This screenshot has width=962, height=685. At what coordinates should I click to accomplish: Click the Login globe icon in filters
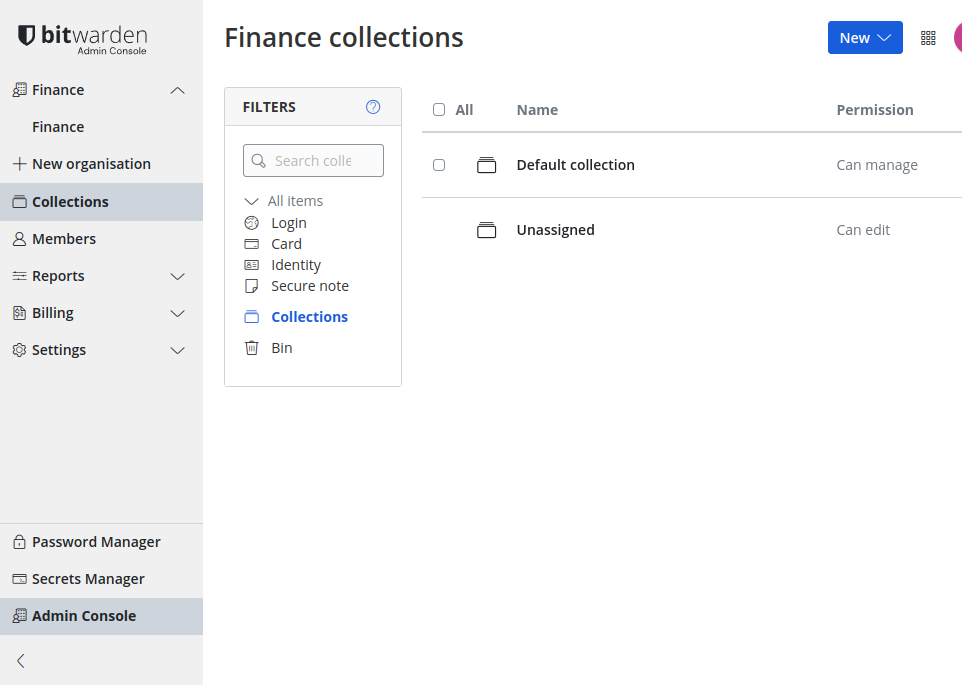[252, 223]
